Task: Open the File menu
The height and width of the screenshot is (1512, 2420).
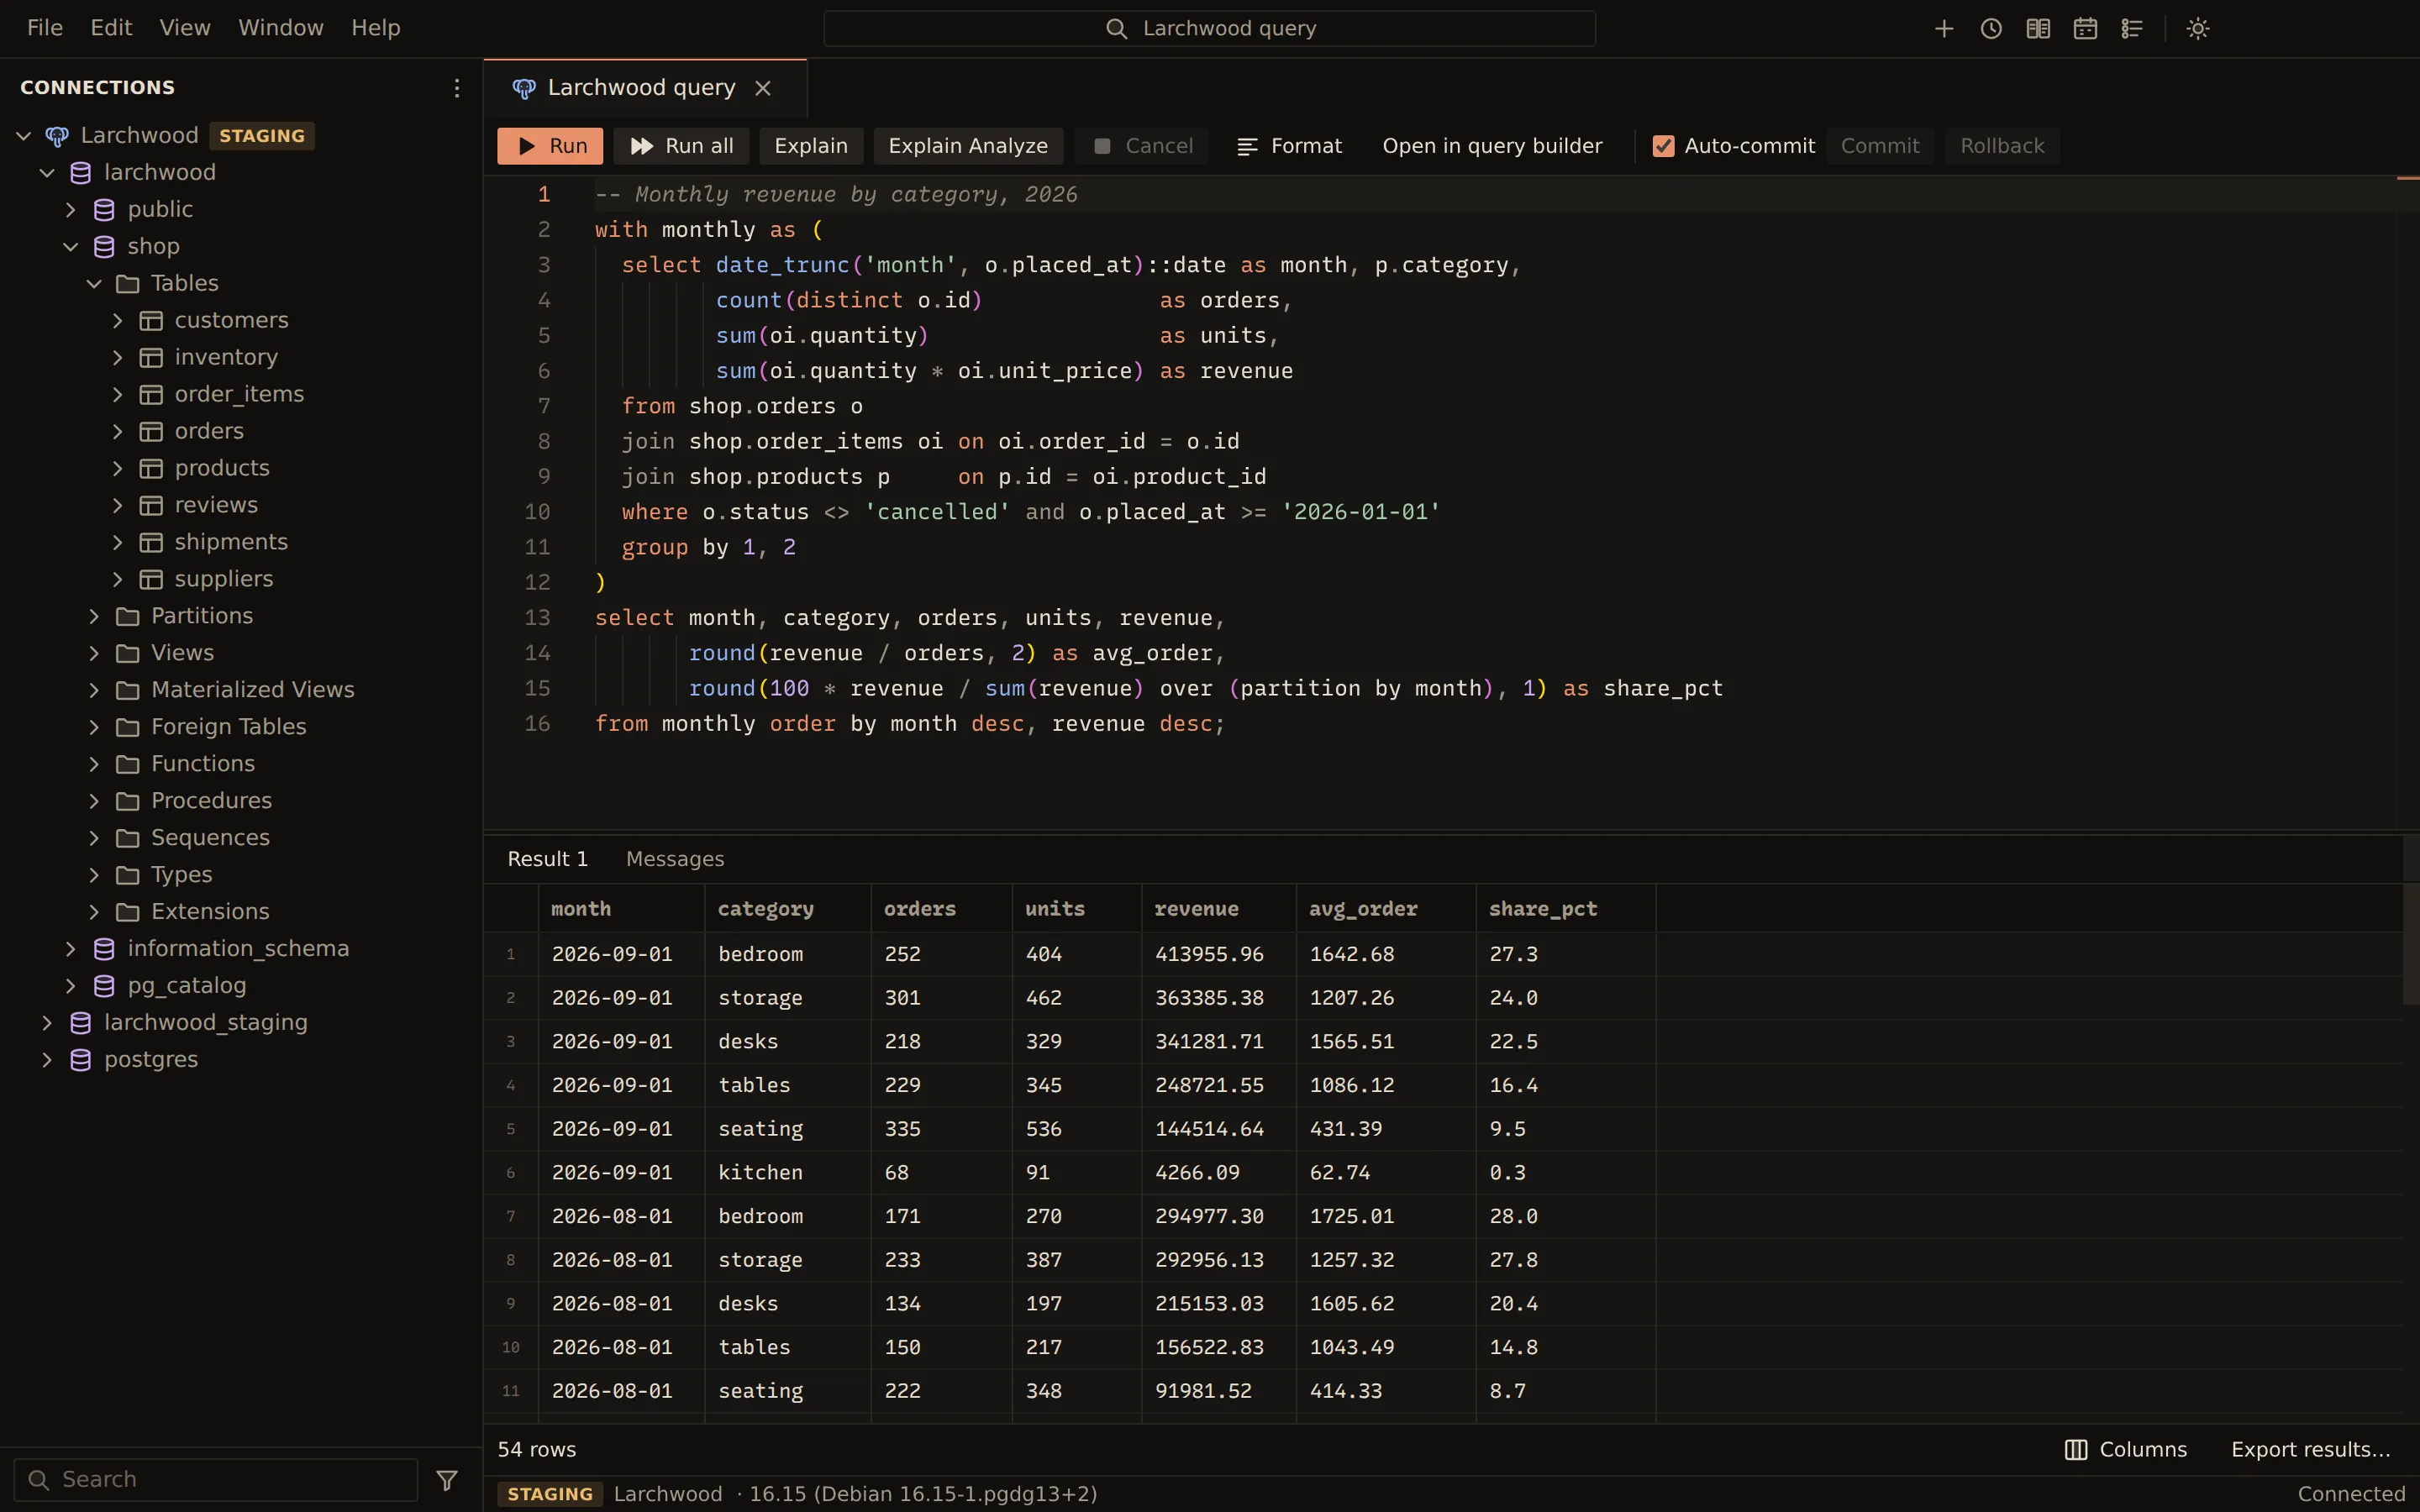Action: click(x=45, y=28)
